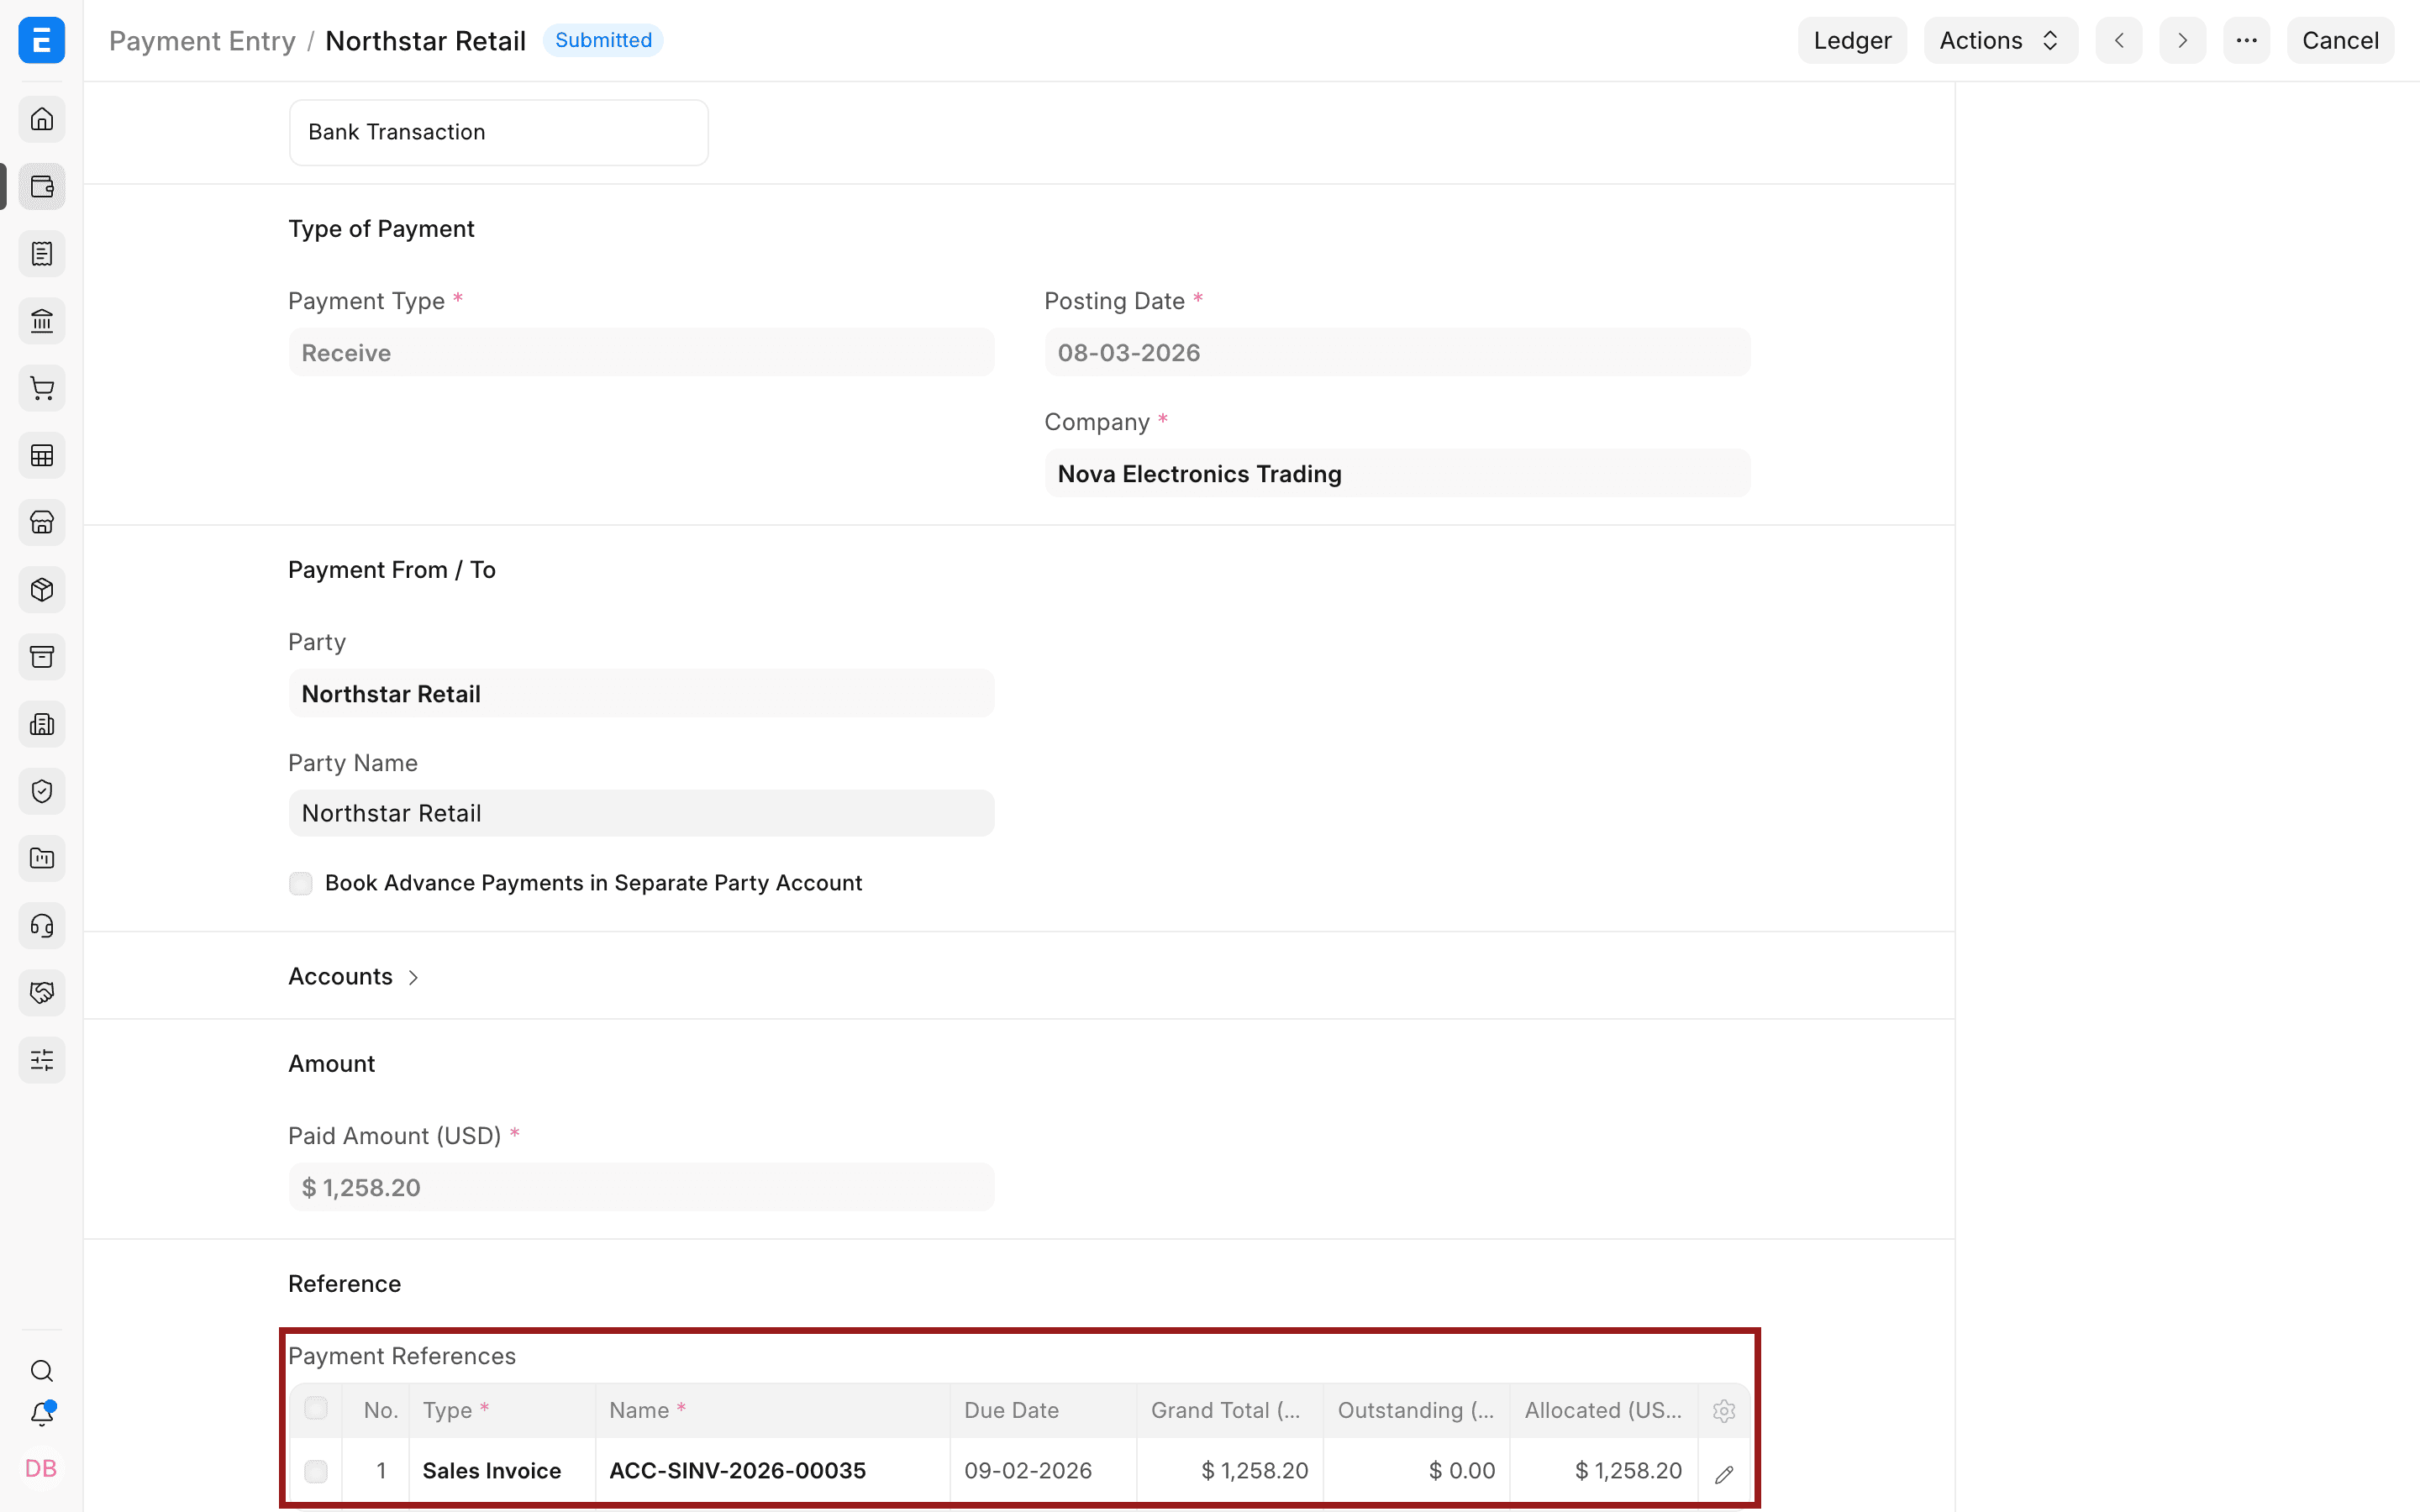Open the three-dots more menu

point(2246,40)
